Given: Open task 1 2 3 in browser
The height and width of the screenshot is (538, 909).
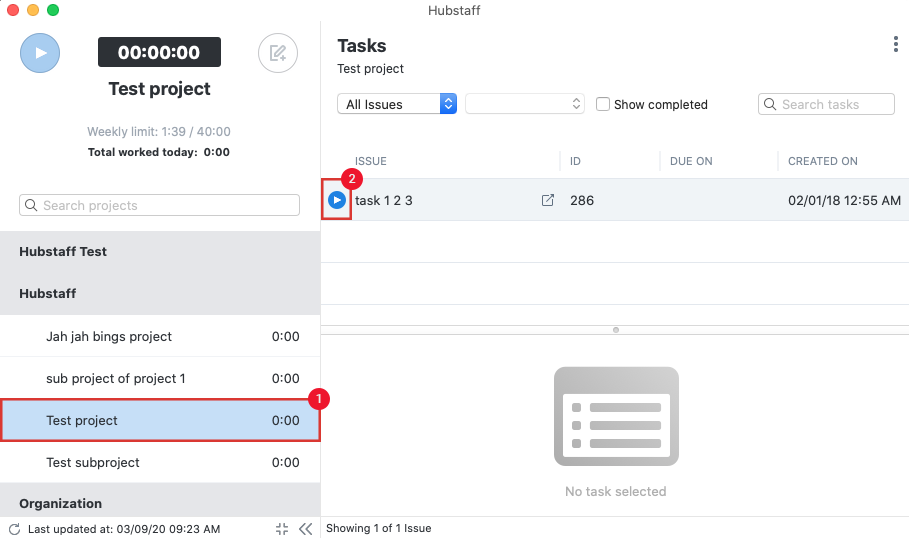Looking at the screenshot, I should pyautogui.click(x=547, y=200).
